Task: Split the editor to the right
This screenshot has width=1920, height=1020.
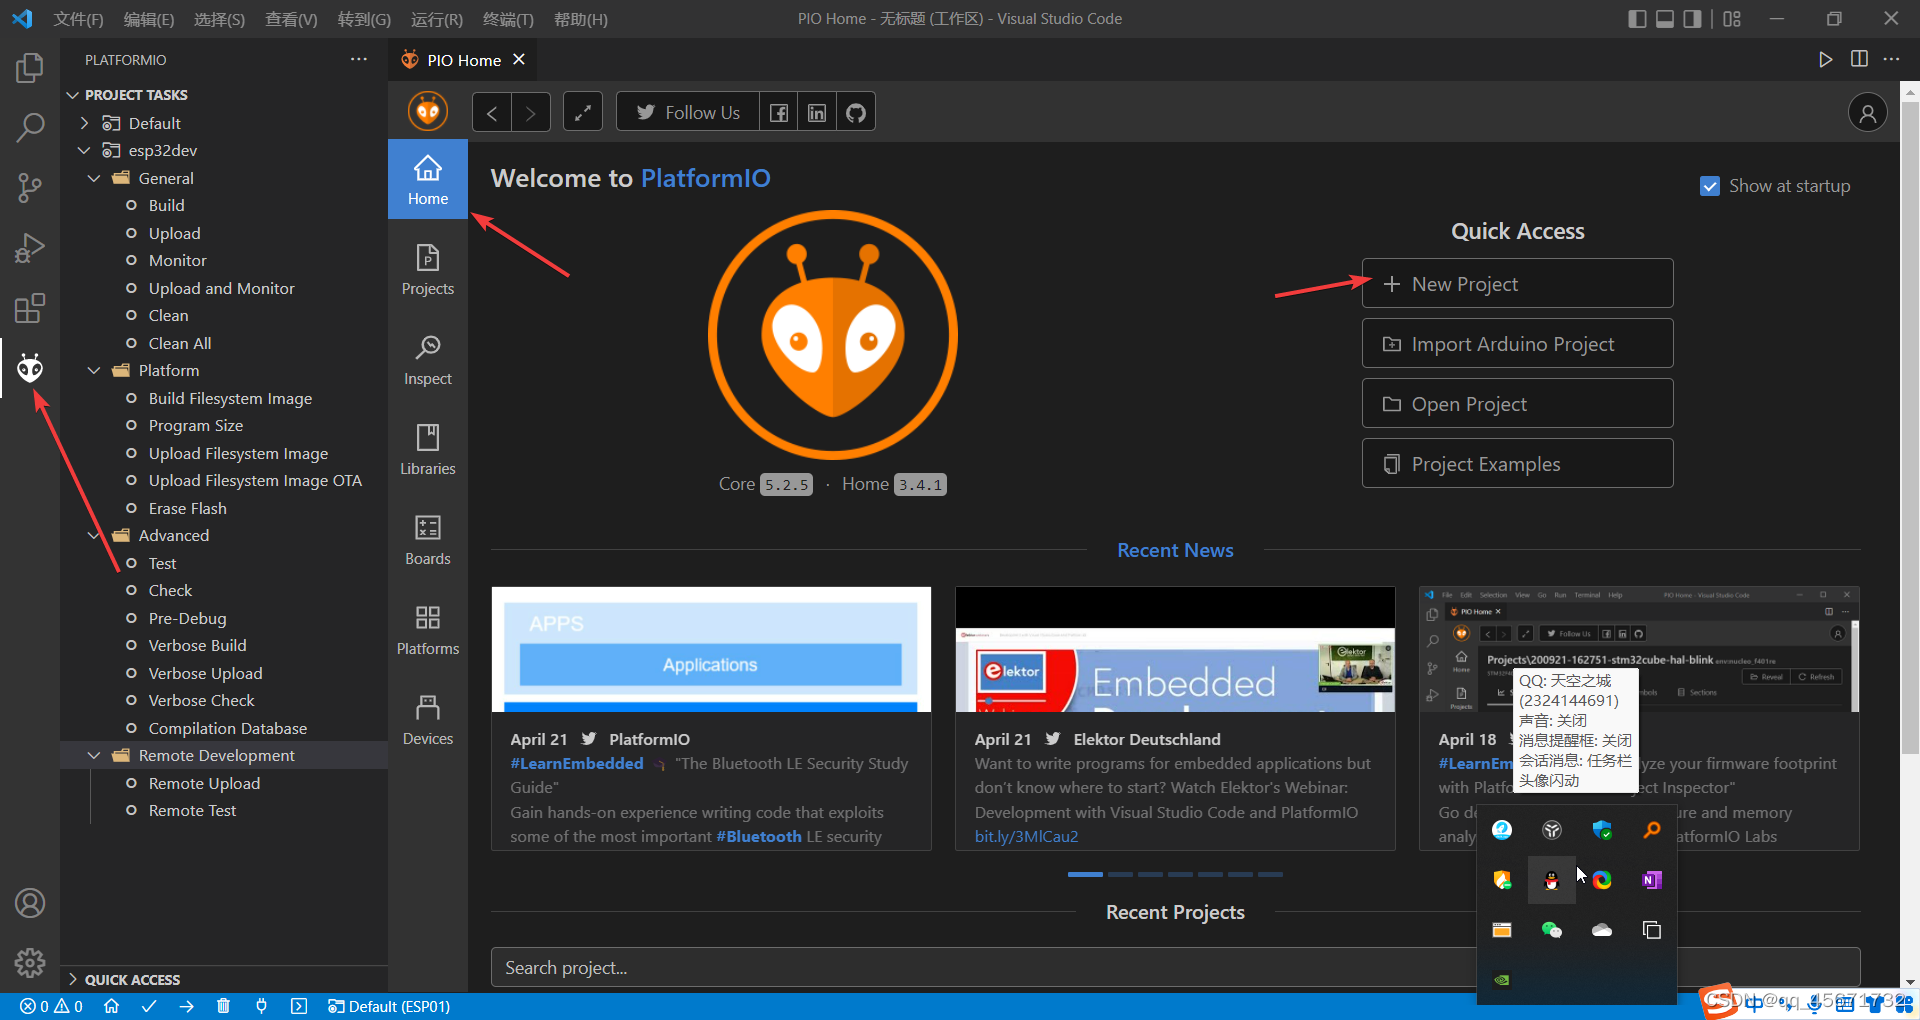Action: click(1859, 59)
